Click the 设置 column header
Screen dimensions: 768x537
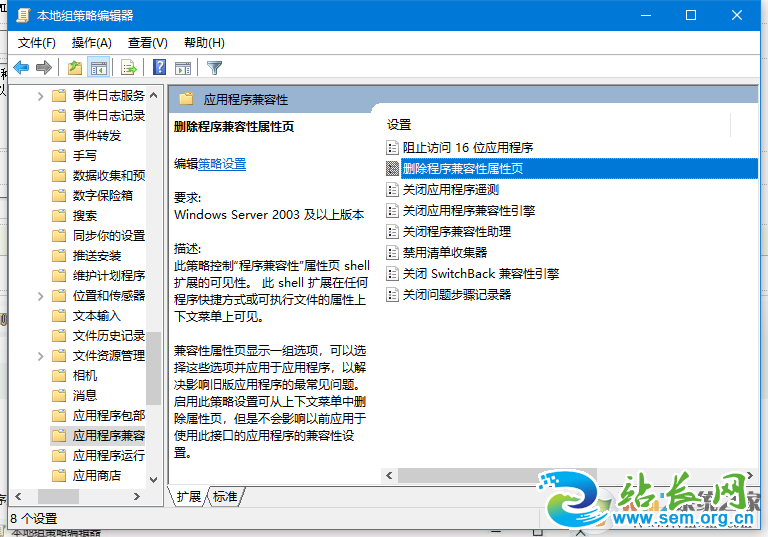click(400, 125)
